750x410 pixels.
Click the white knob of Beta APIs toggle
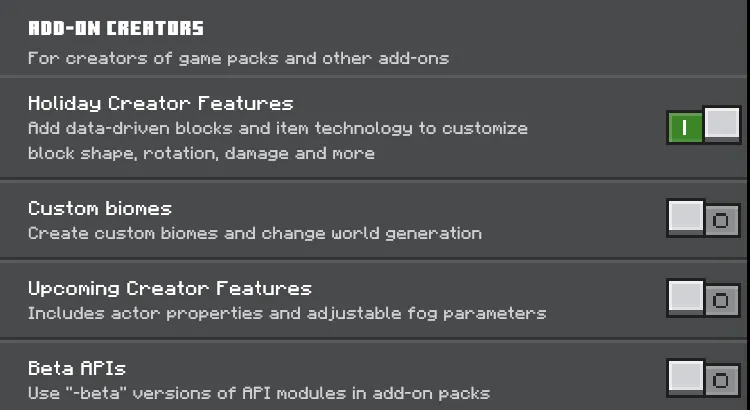[x=686, y=377]
